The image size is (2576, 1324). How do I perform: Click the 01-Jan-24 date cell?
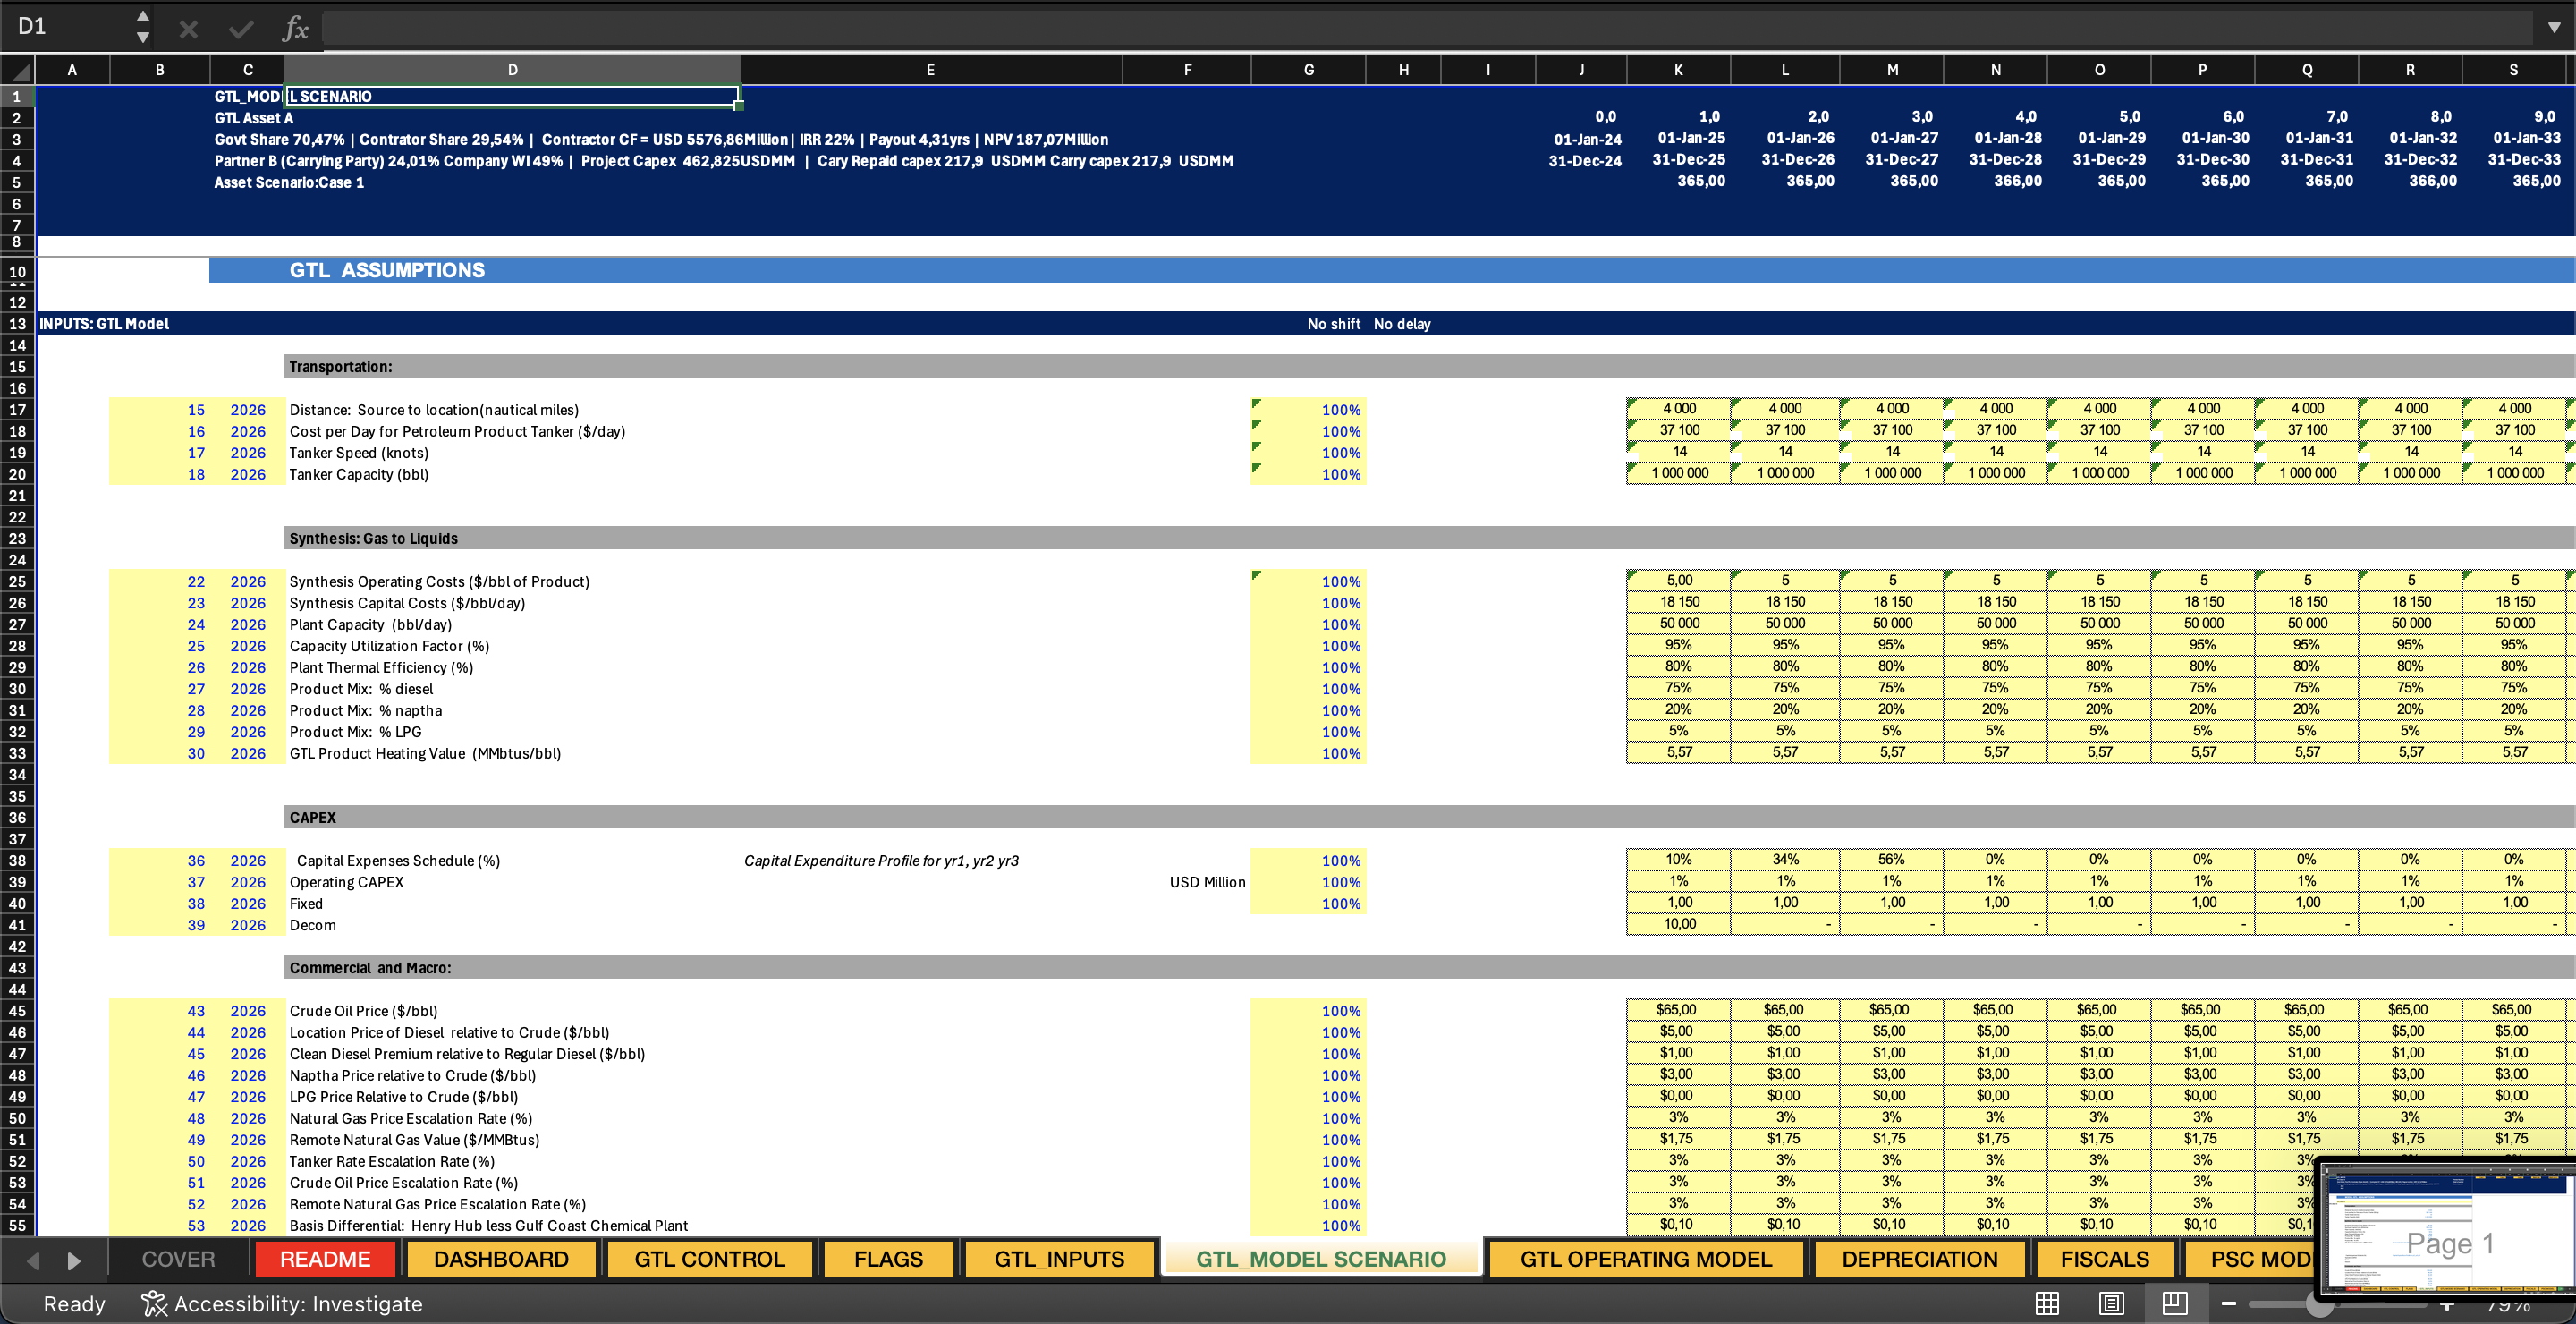[x=1587, y=140]
